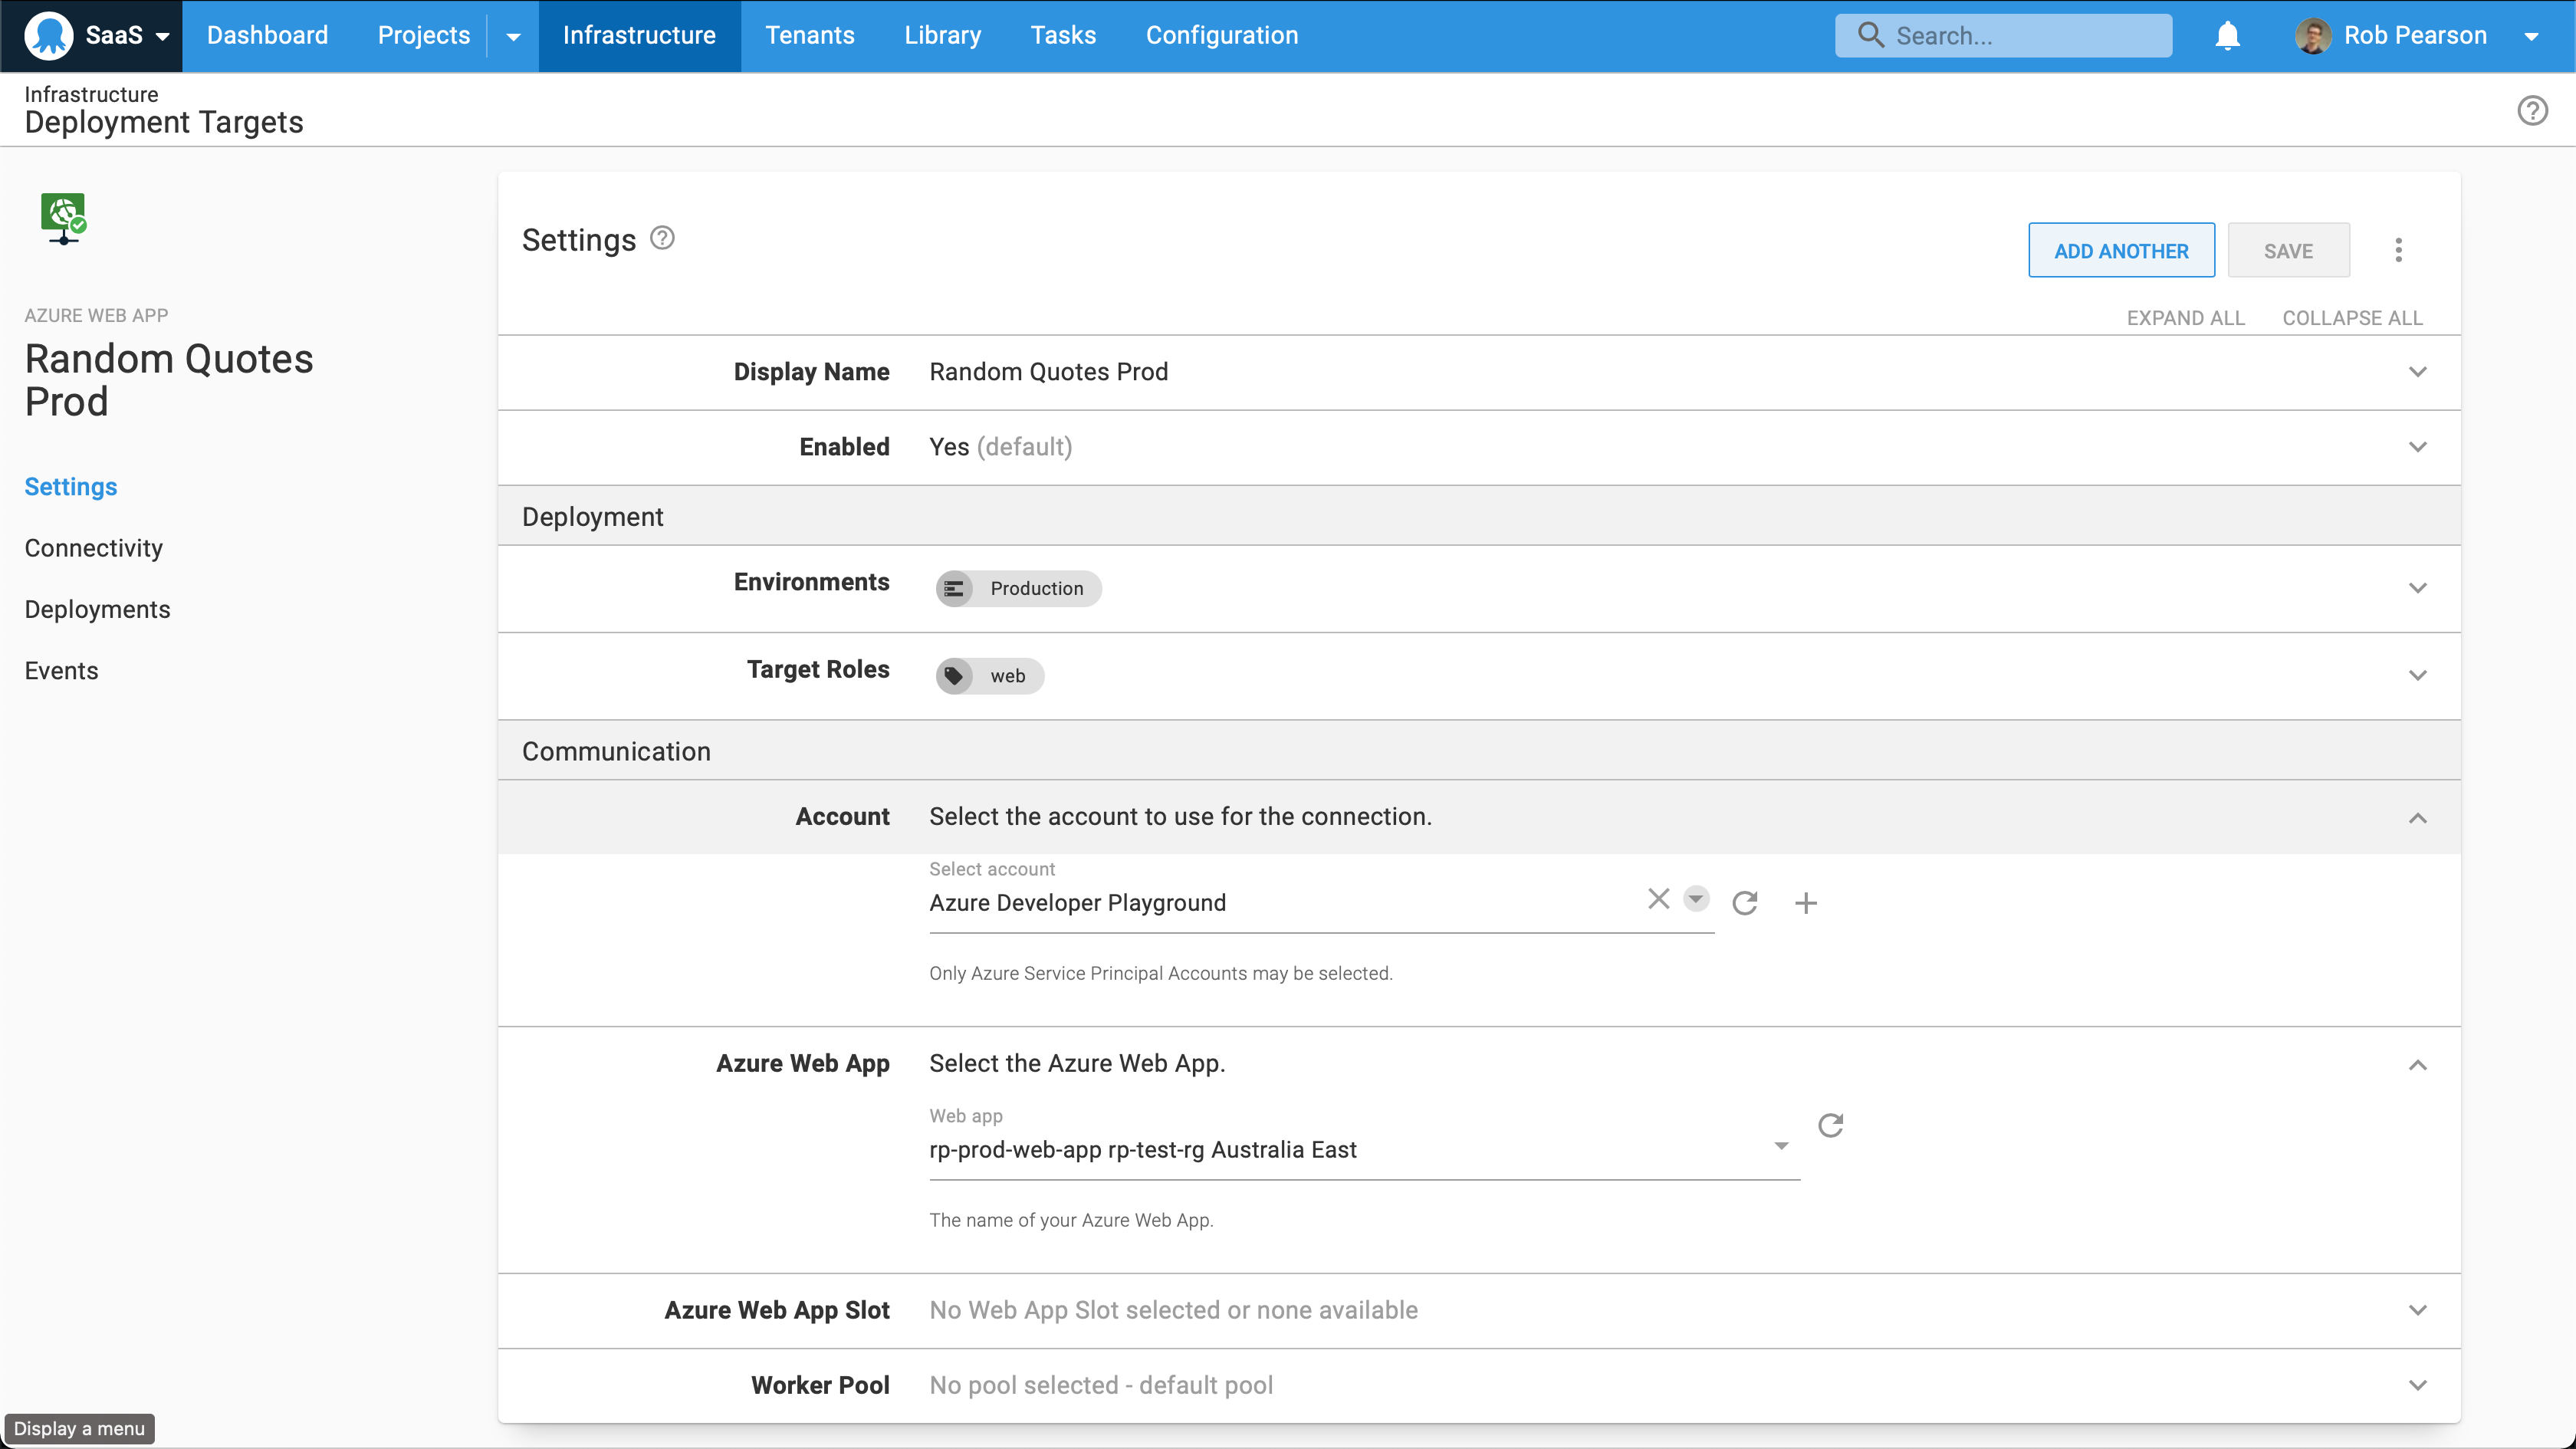
Task: Open notifications via the bell icon
Action: (2227, 35)
